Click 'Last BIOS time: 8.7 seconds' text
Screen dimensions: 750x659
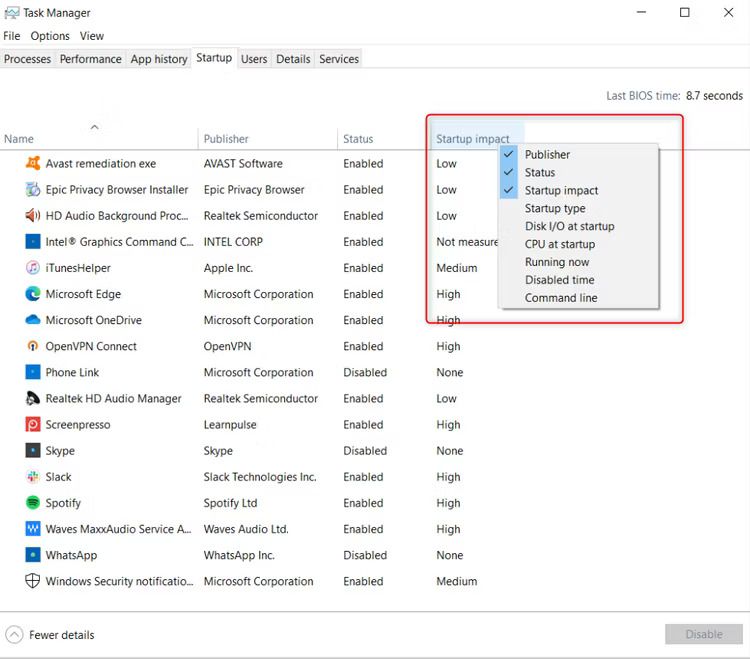674,96
